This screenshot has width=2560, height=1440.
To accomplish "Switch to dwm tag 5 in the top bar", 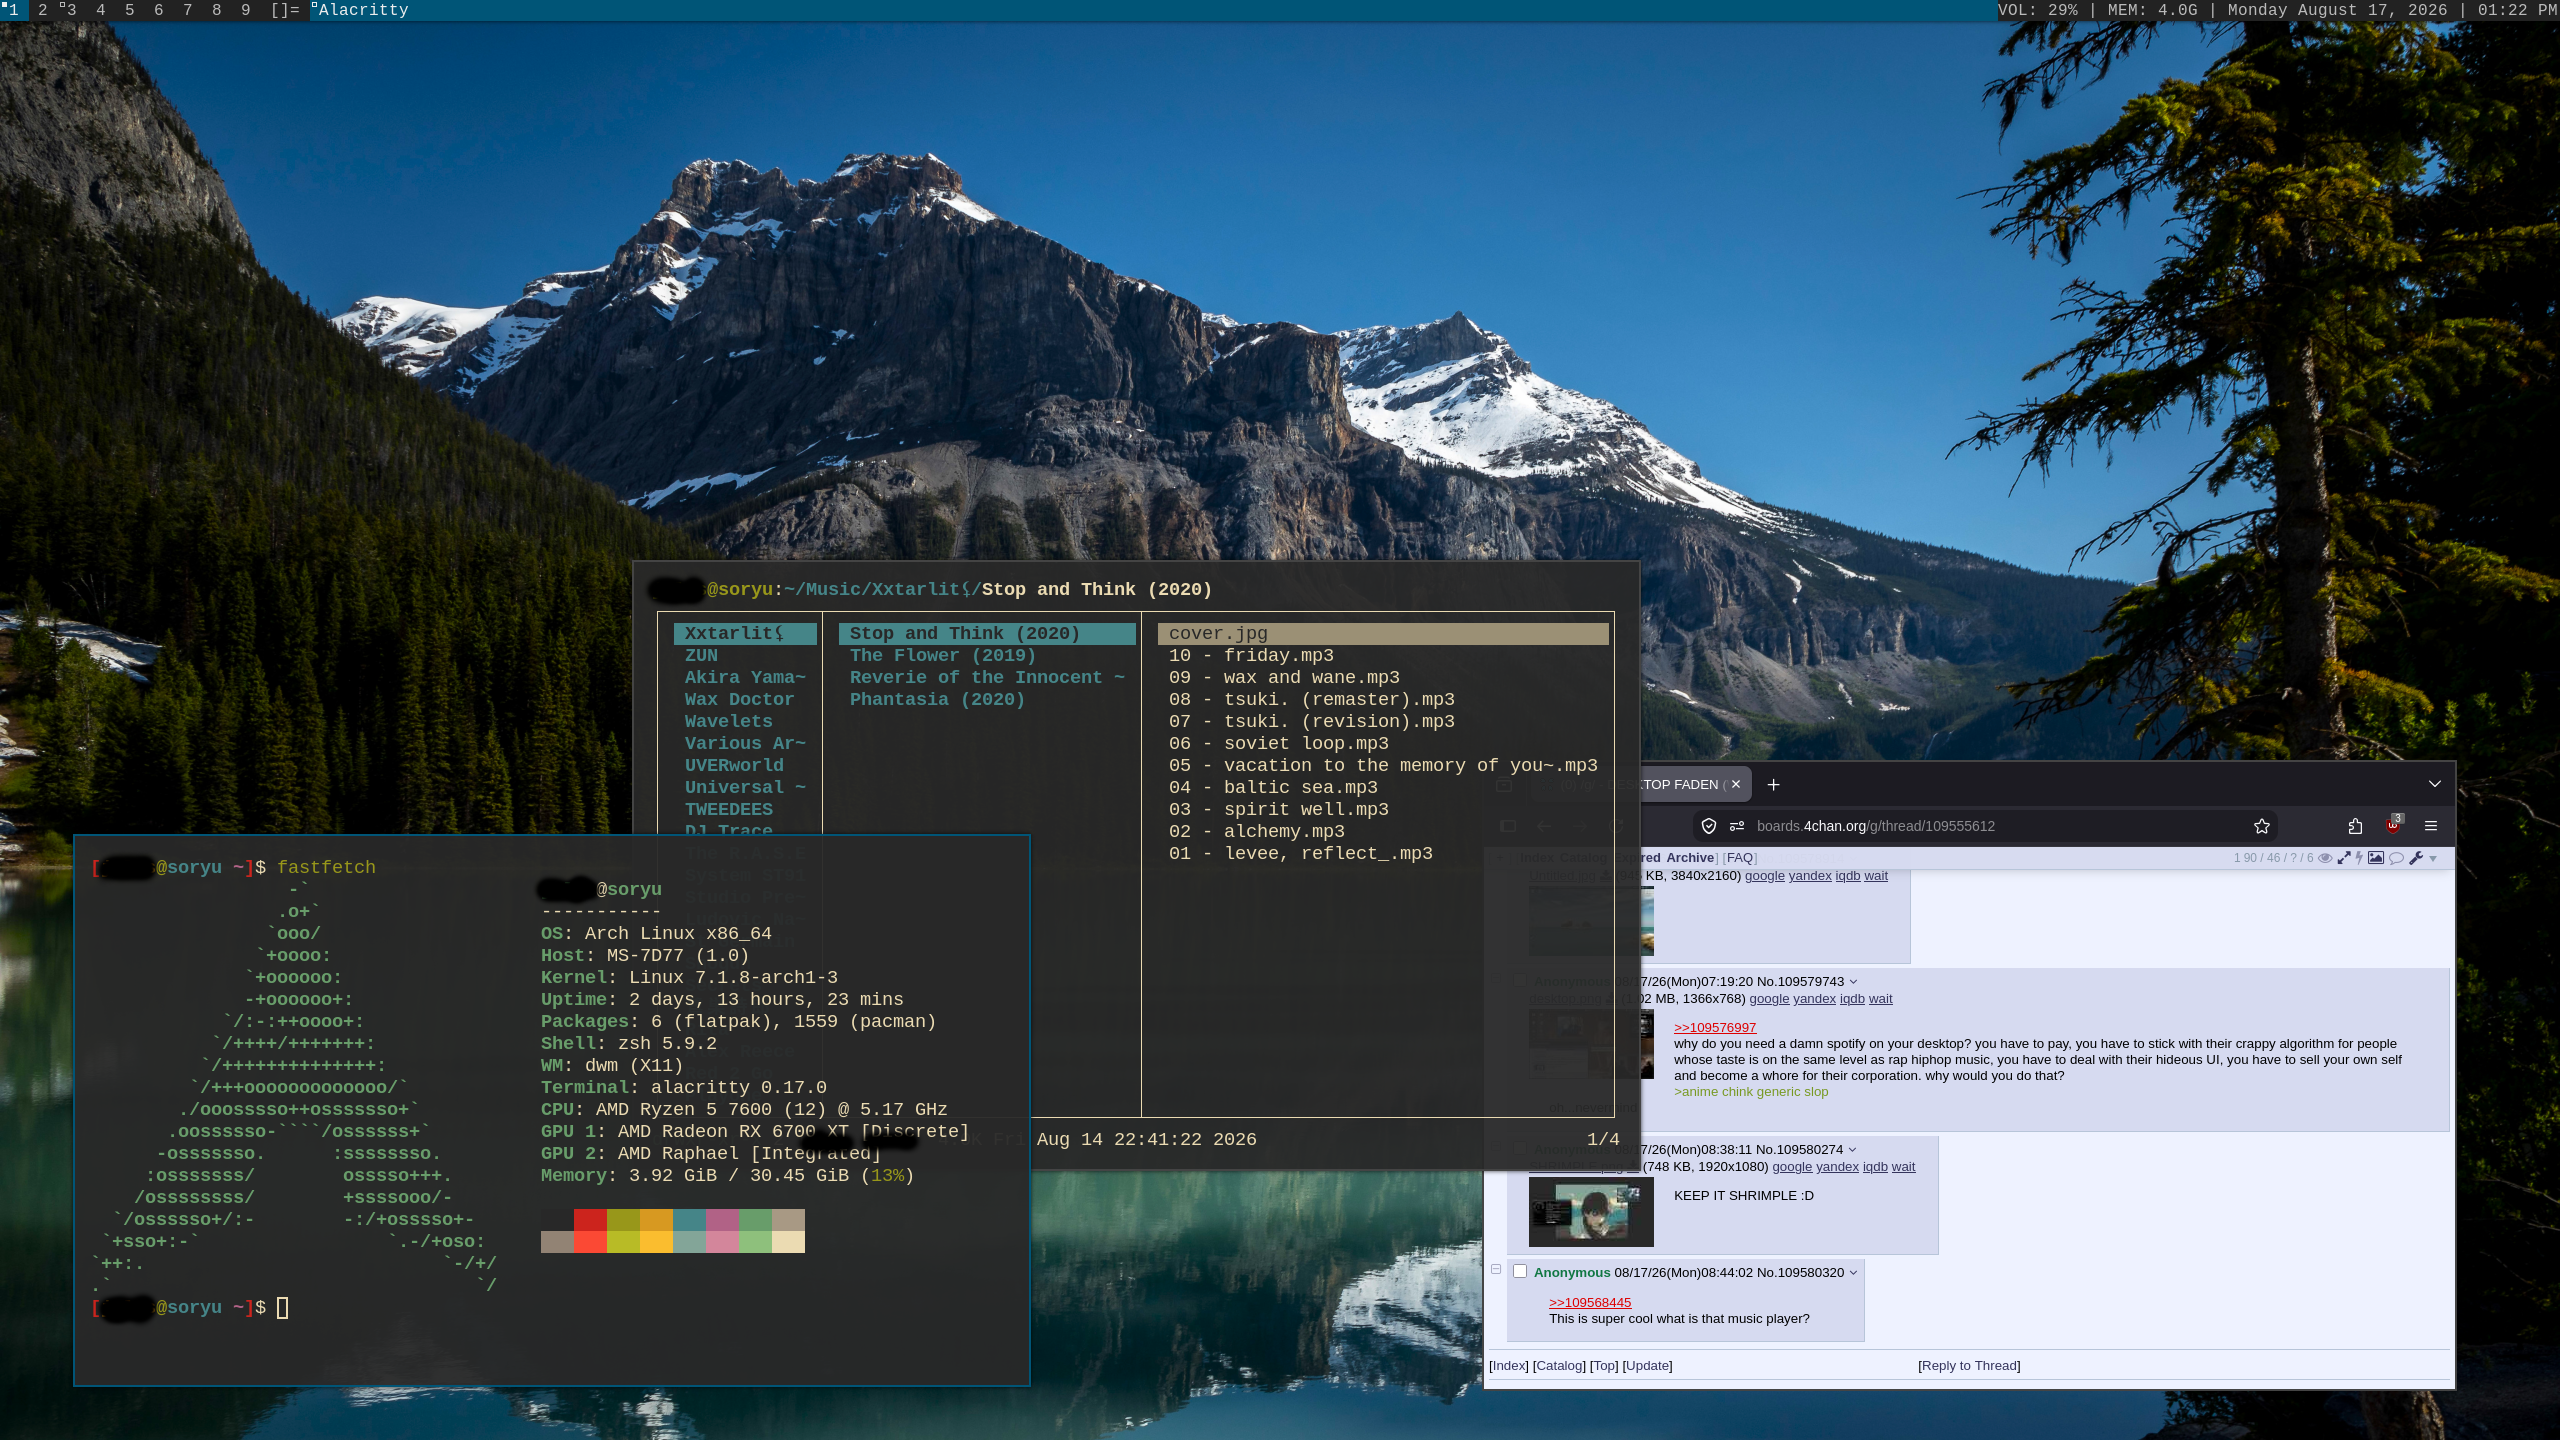I will tap(130, 10).
